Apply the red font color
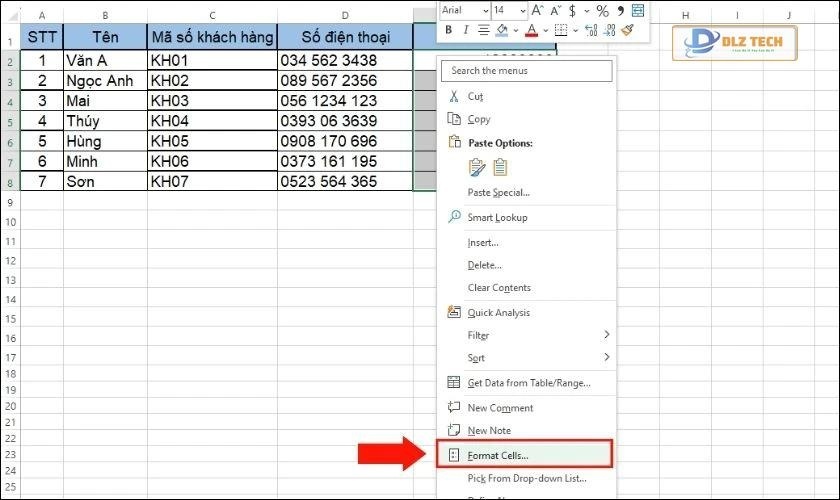This screenshot has height=500, width=840. [531, 30]
